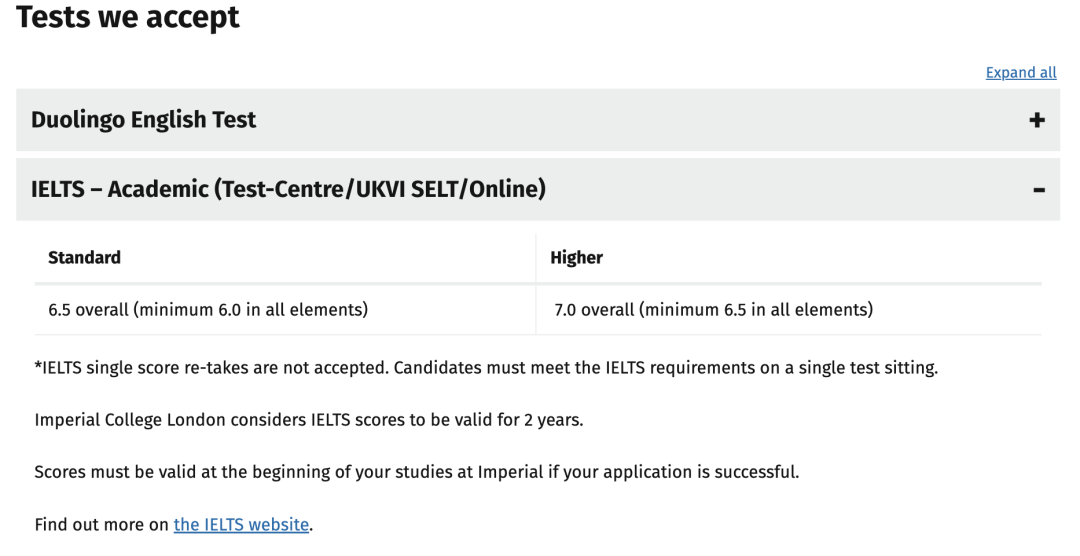Screen dimensions: 1080x556
Task: Collapse the IELTS Academic accordion section
Action: 538,189
